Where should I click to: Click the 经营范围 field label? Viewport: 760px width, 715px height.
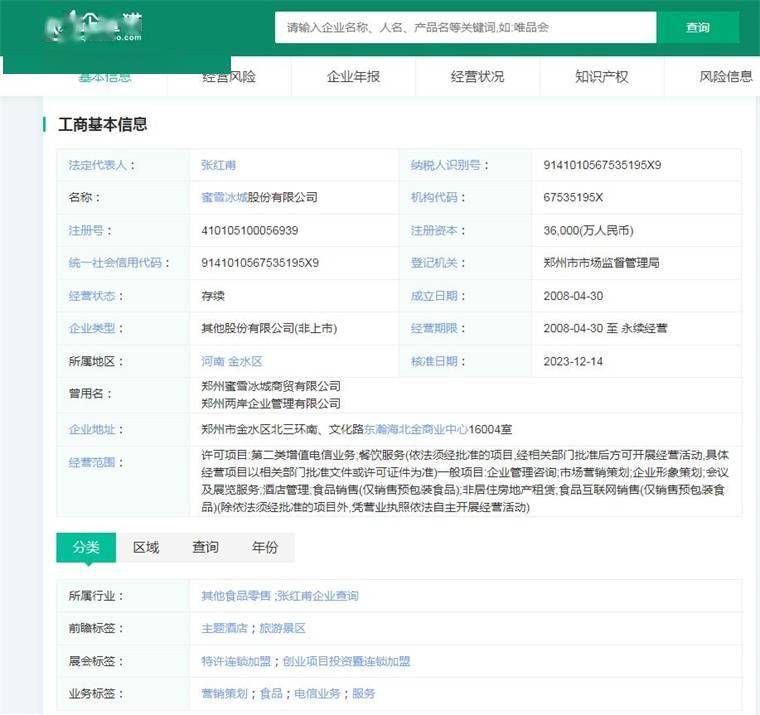click(x=92, y=462)
